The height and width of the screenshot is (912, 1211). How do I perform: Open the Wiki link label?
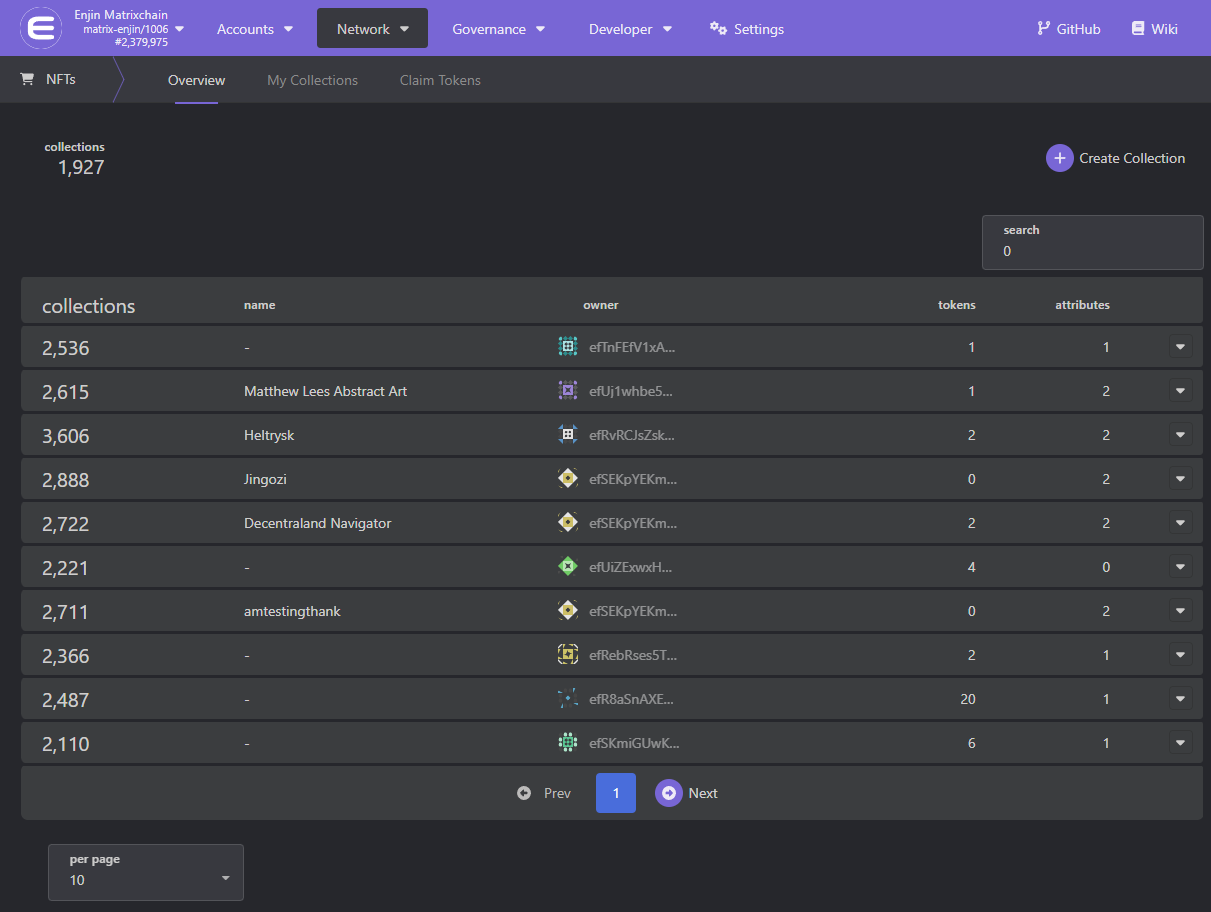(x=1164, y=29)
